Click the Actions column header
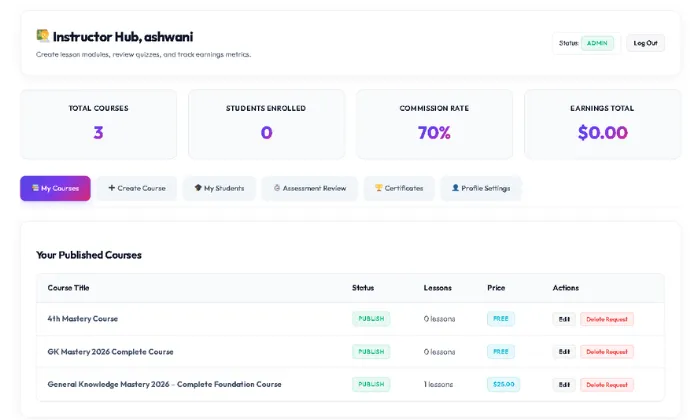The image size is (700, 420). coord(566,288)
